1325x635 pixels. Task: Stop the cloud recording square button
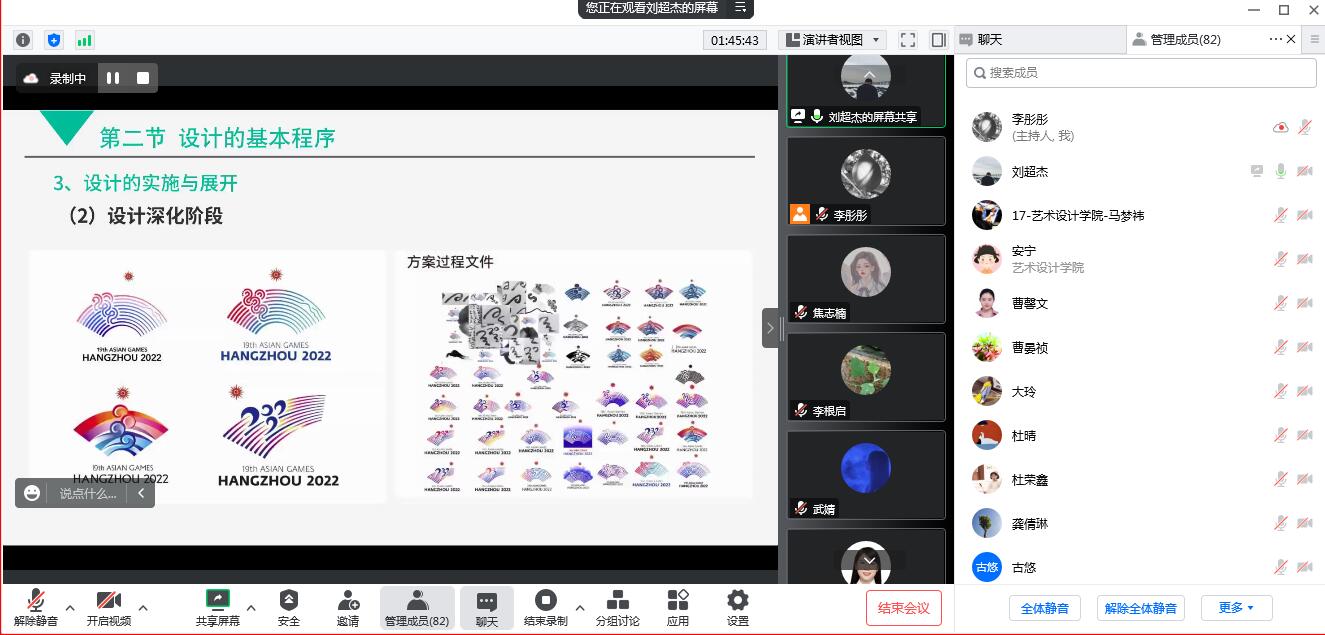(143, 78)
